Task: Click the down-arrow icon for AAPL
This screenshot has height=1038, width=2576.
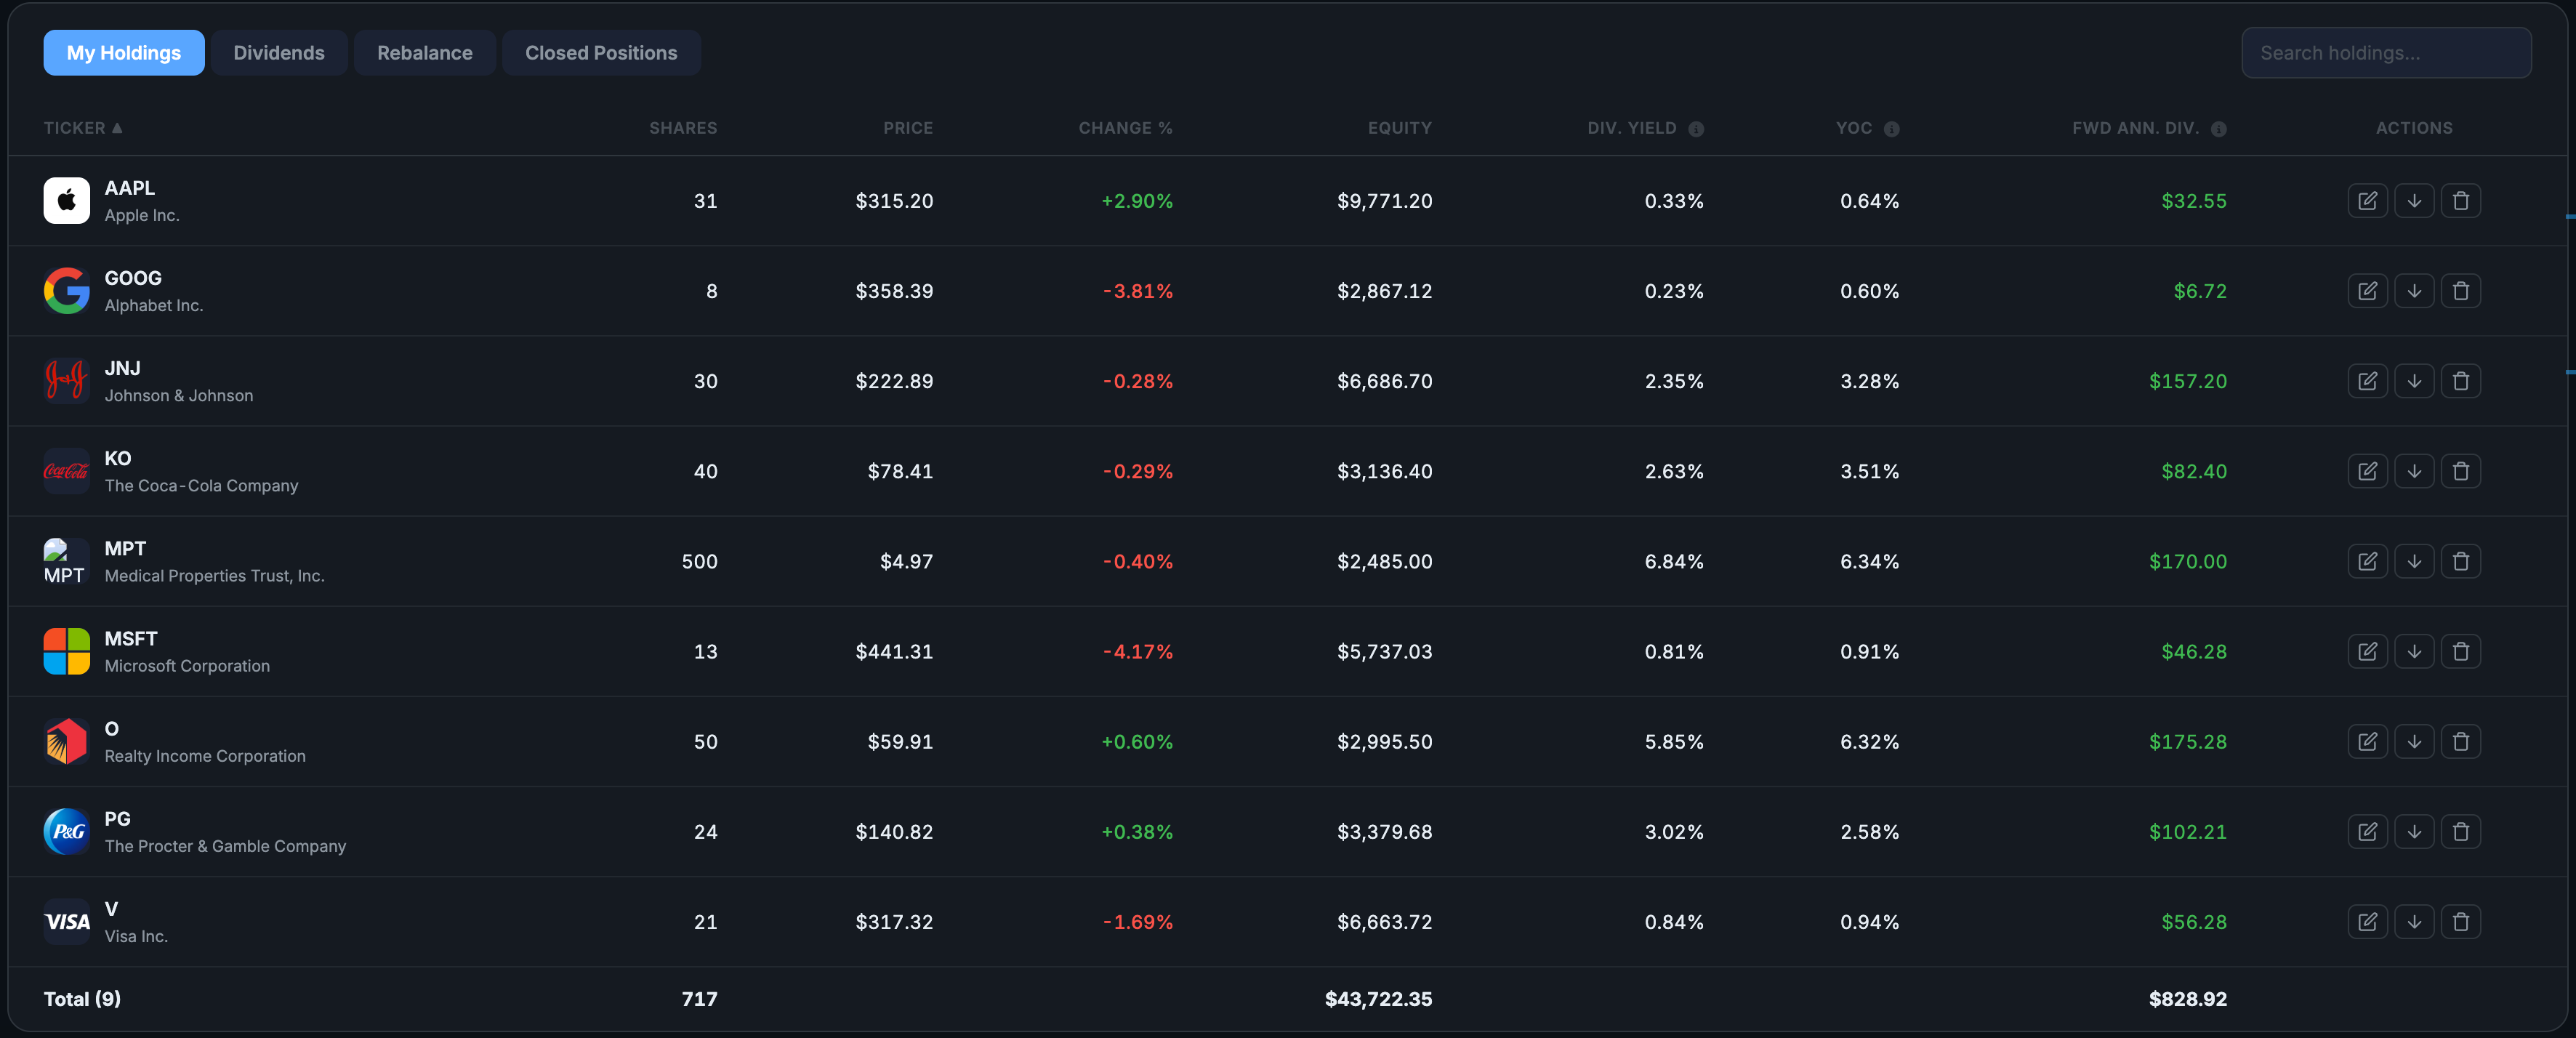Action: click(x=2414, y=201)
